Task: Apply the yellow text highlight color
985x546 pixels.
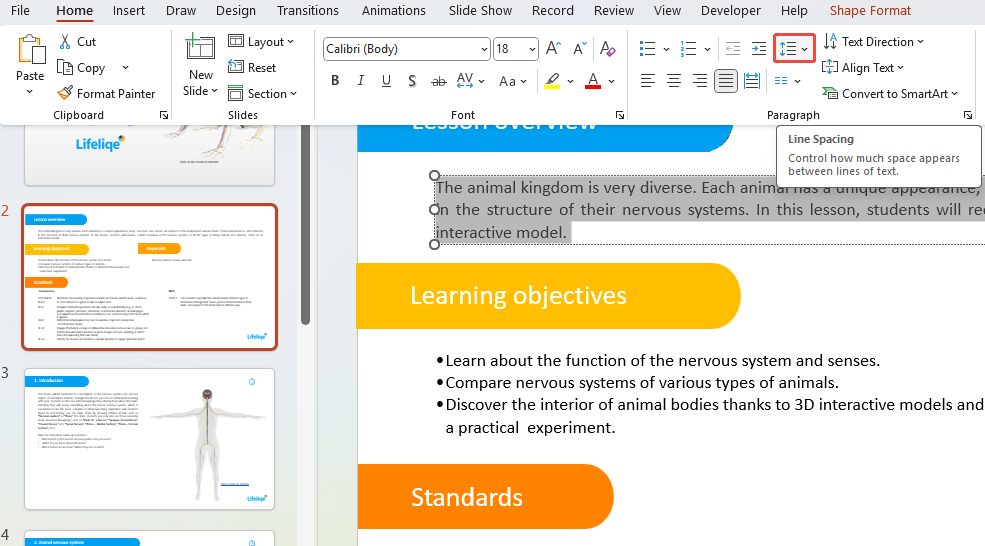Action: [552, 81]
